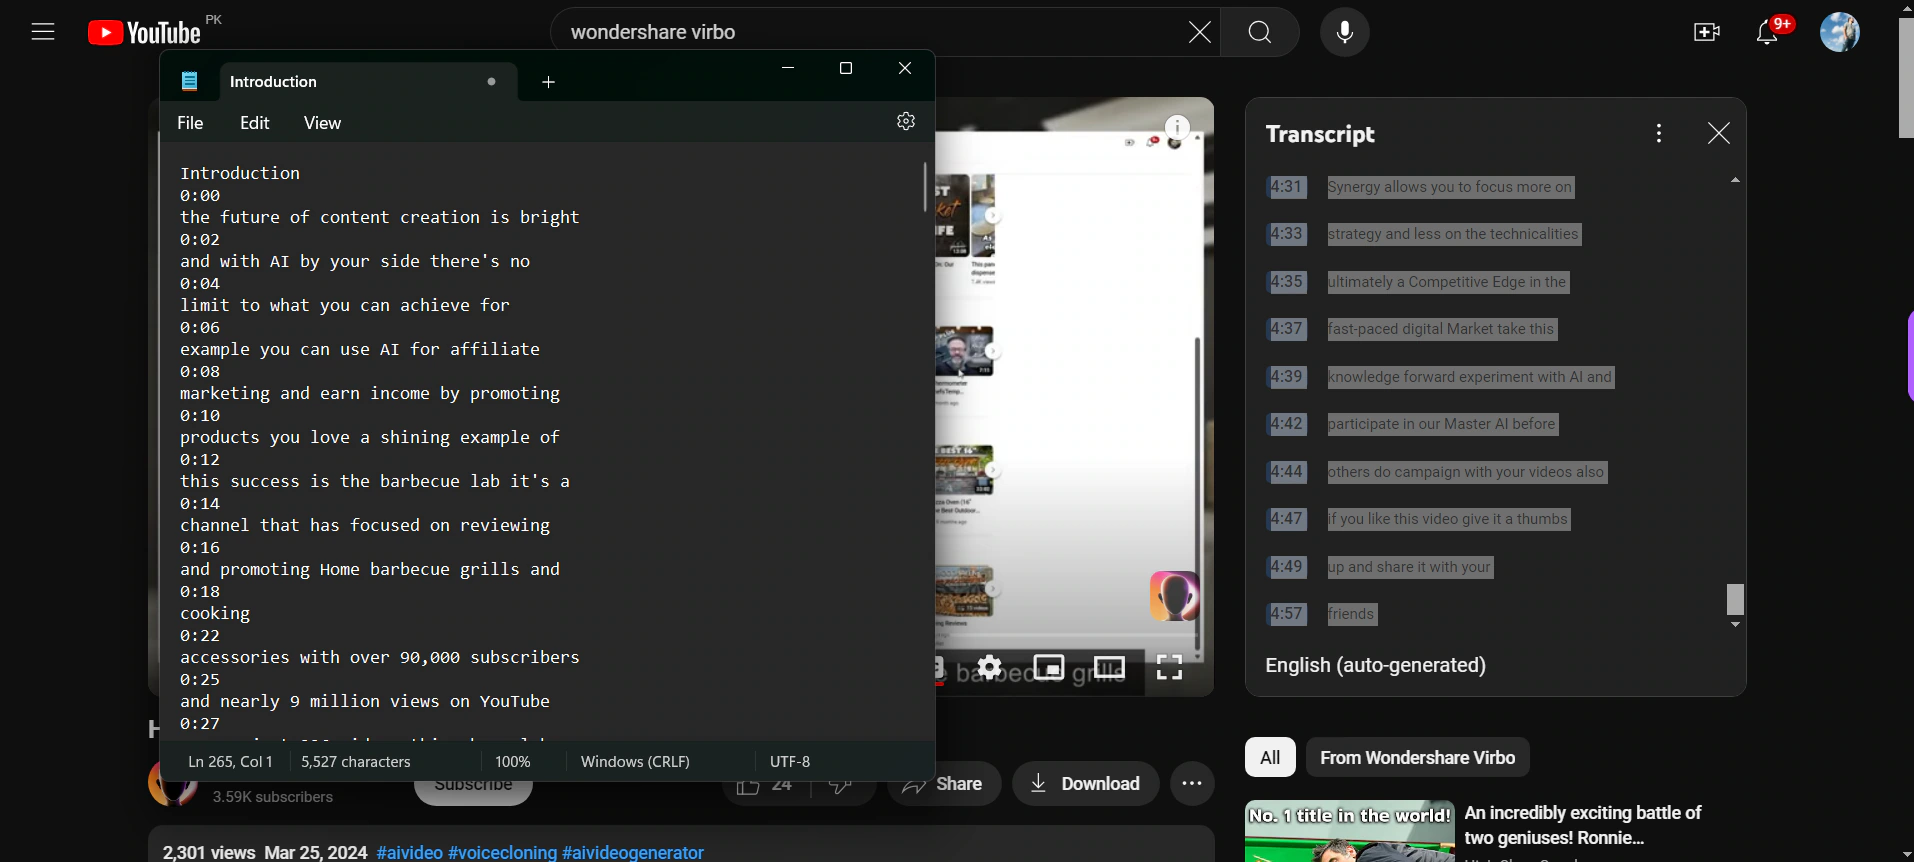1914x862 pixels.
Task: Close the Transcript panel
Action: point(1718,133)
